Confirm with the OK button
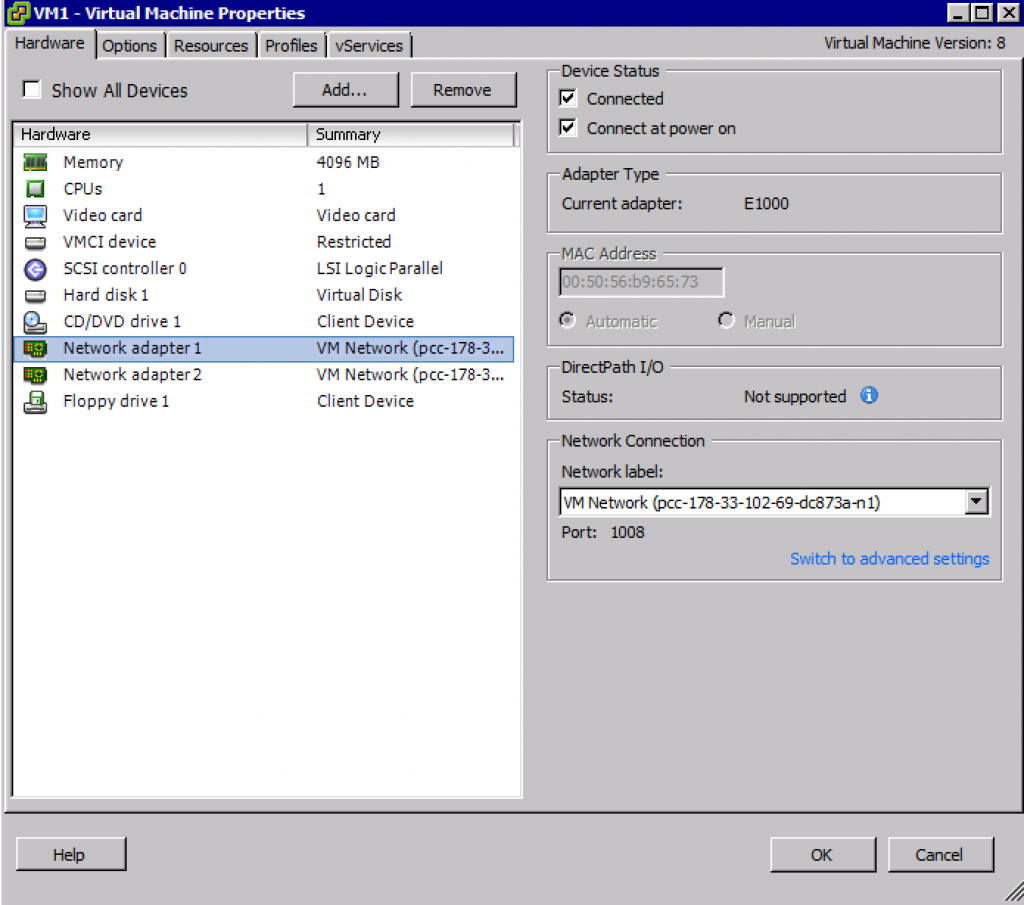The image size is (1024, 905). click(x=822, y=854)
